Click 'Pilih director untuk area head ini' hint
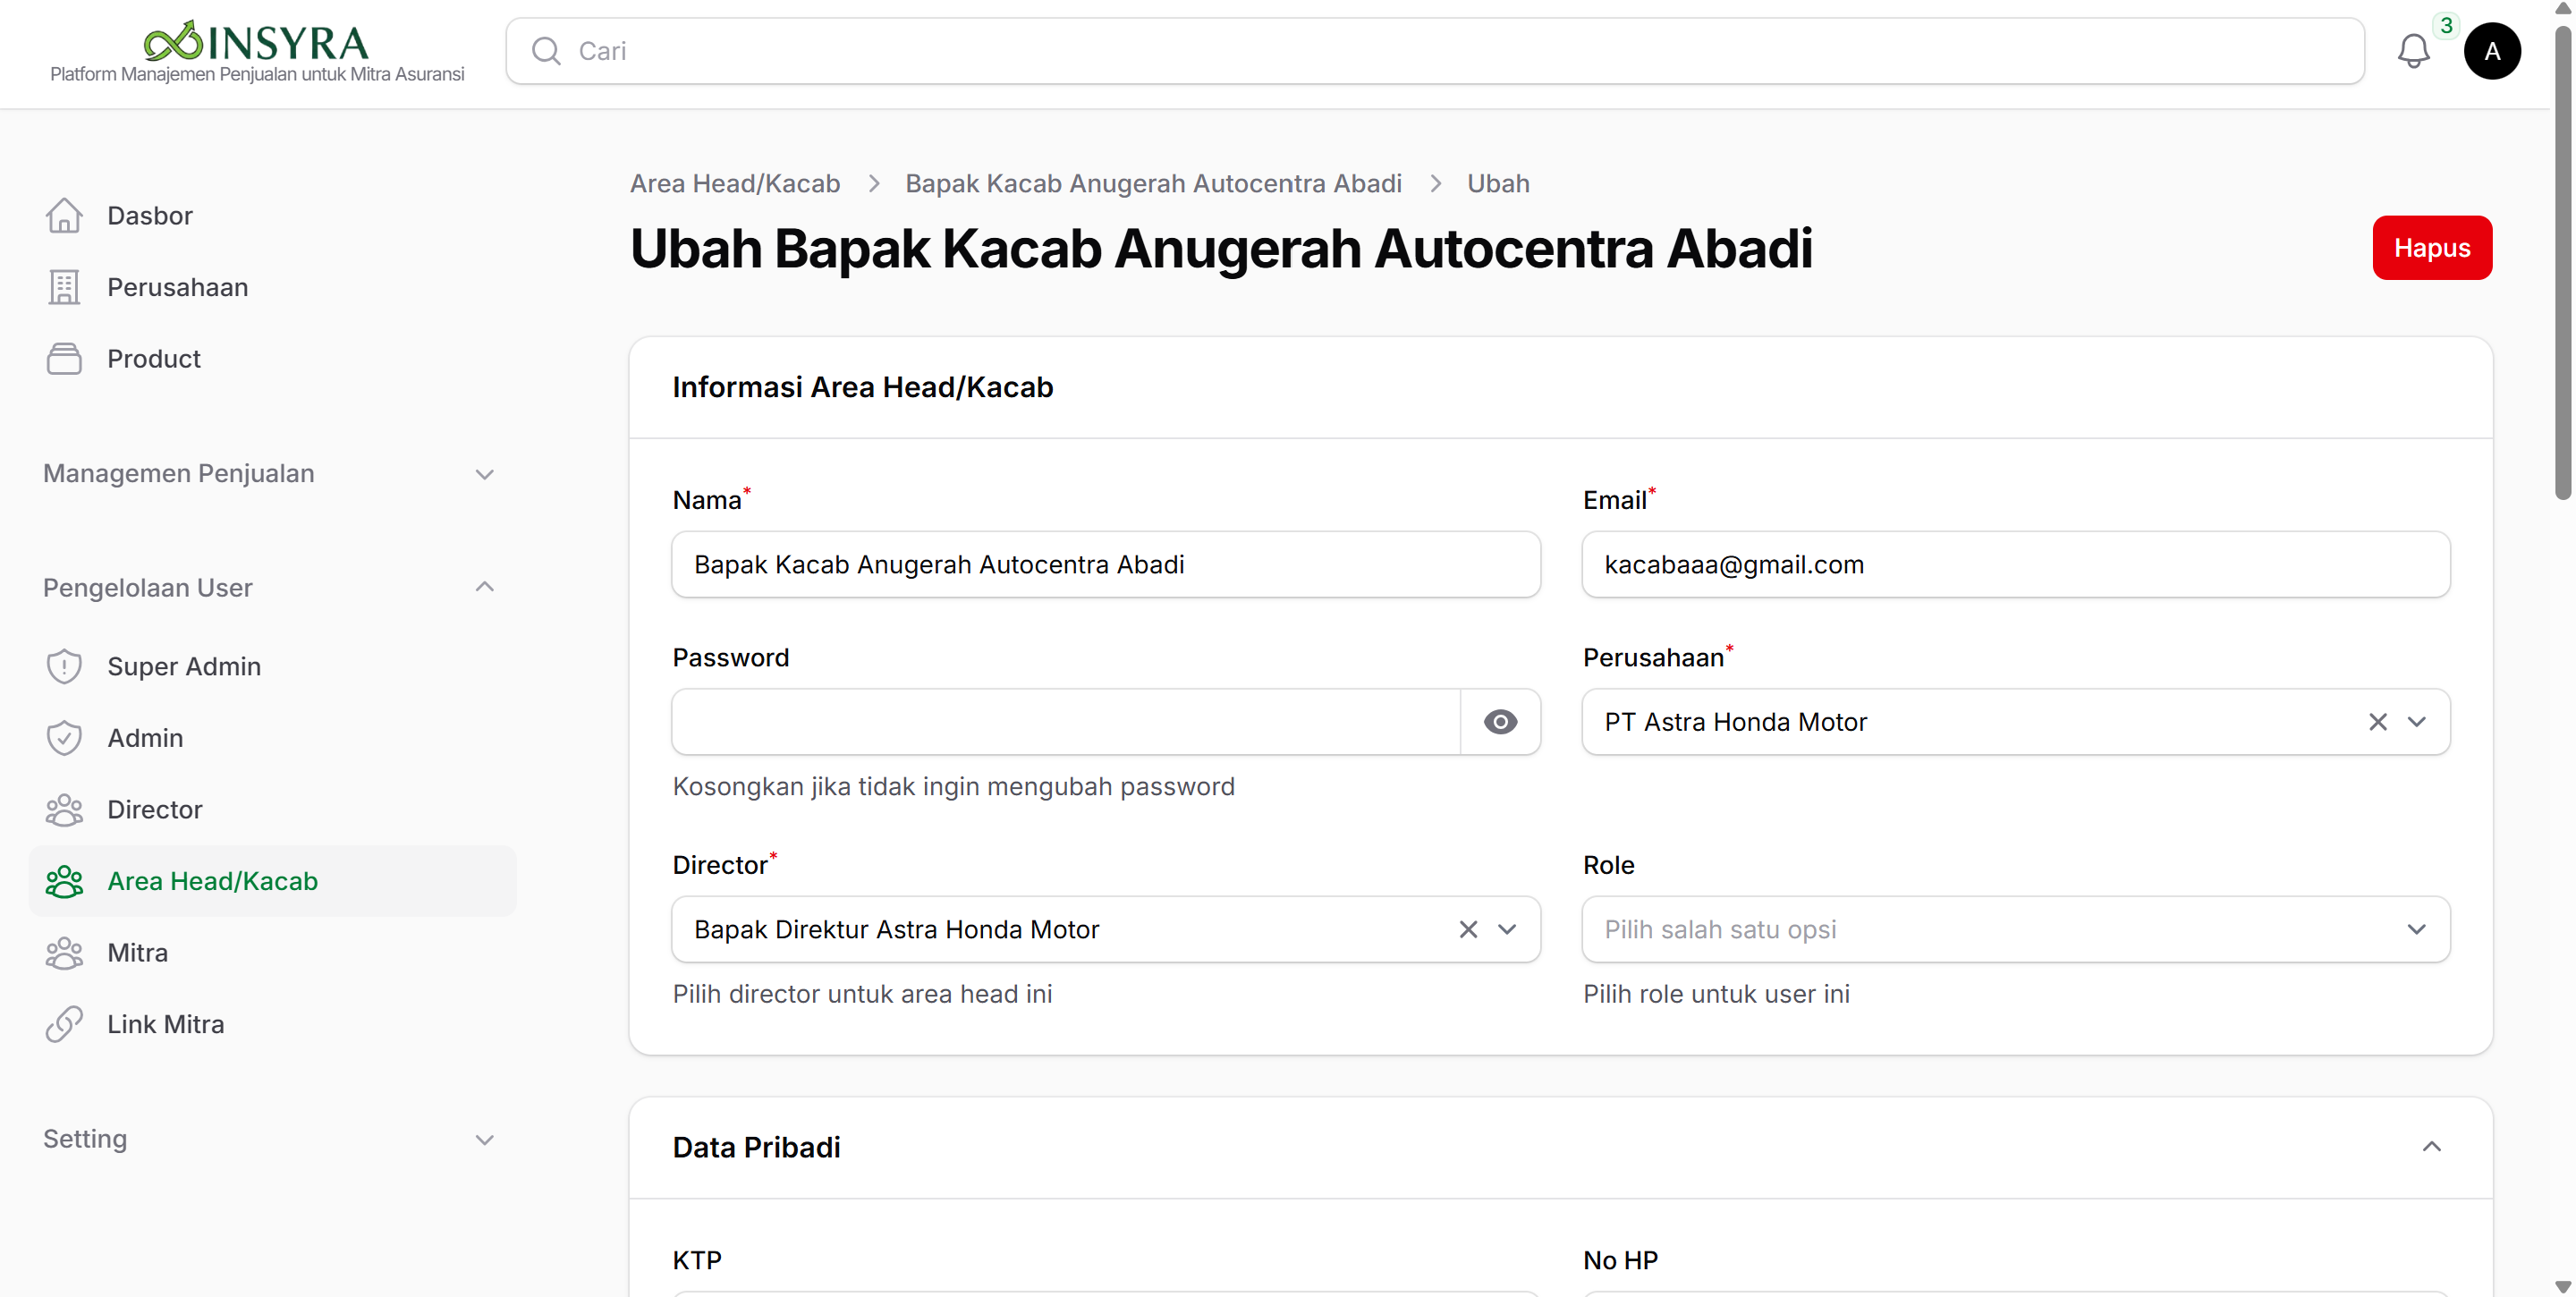 pos(862,994)
